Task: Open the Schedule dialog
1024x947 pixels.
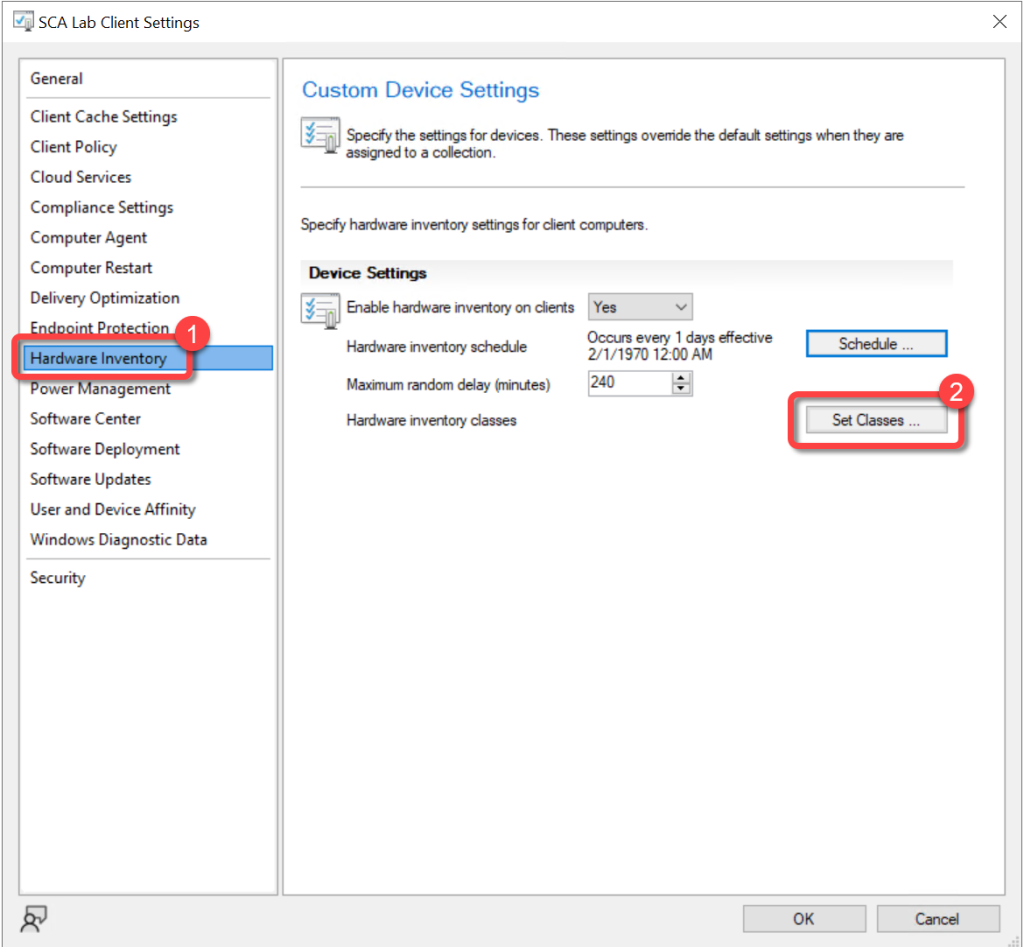Action: 876,344
